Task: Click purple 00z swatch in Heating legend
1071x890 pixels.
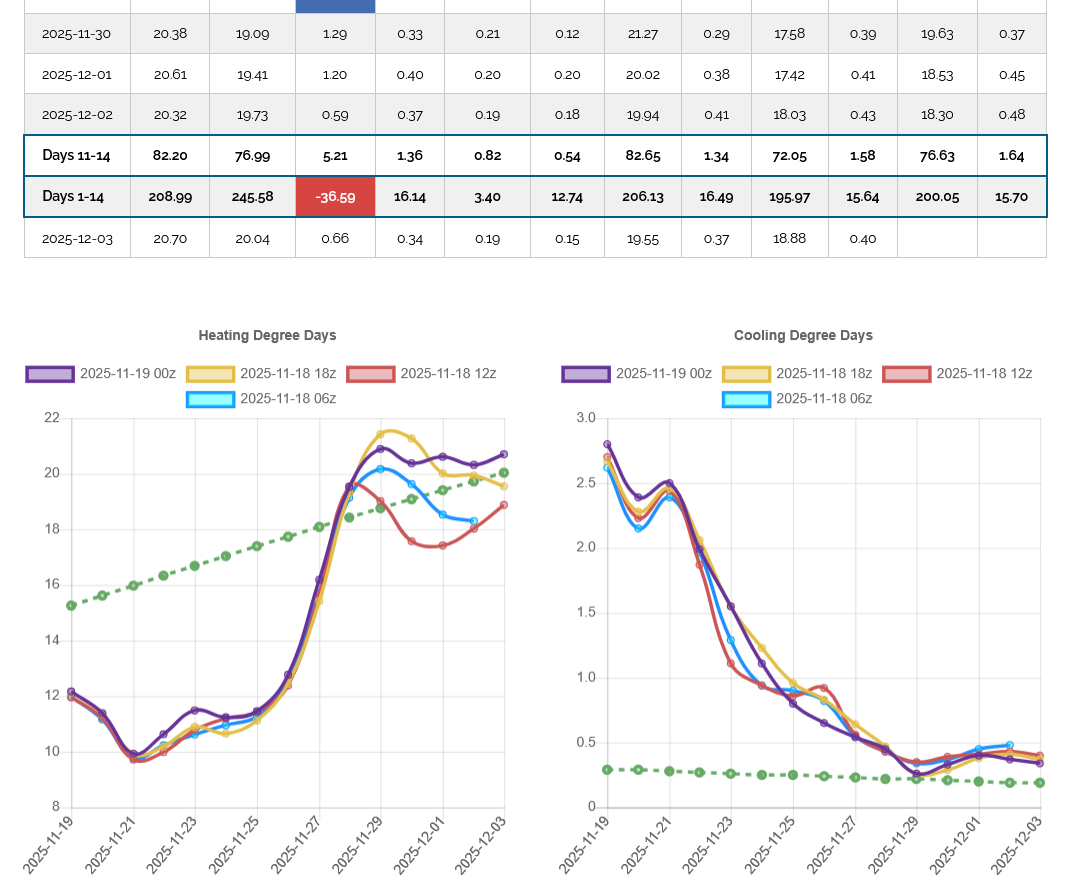Action: (x=50, y=374)
